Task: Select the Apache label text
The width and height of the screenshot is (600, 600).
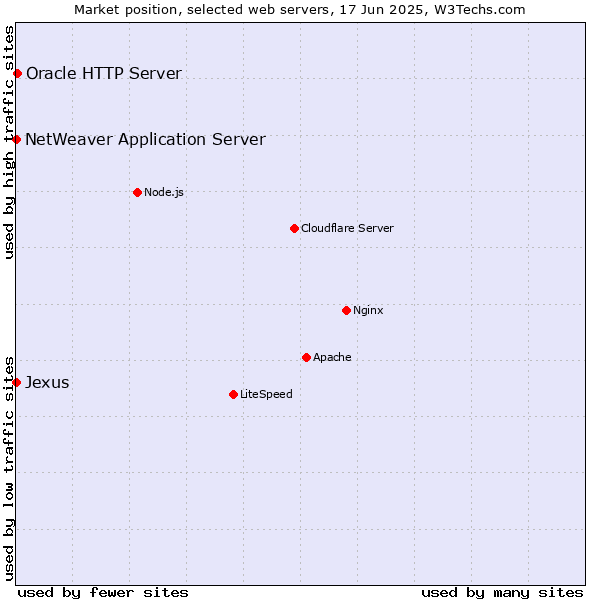Action: click(332, 357)
